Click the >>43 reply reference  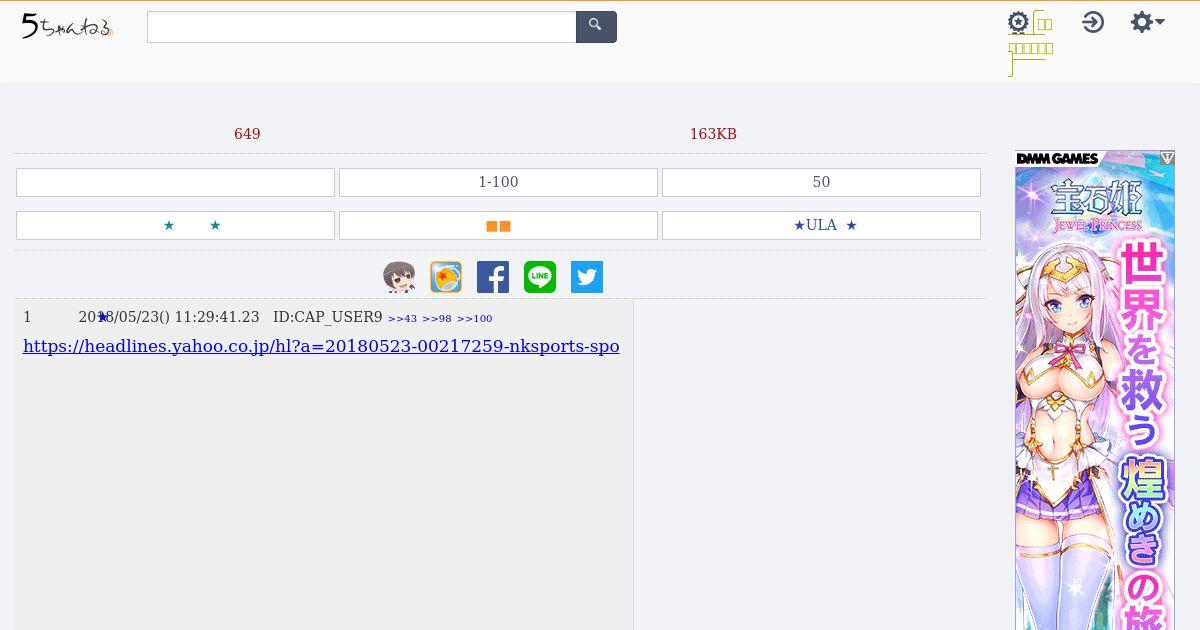(x=402, y=318)
